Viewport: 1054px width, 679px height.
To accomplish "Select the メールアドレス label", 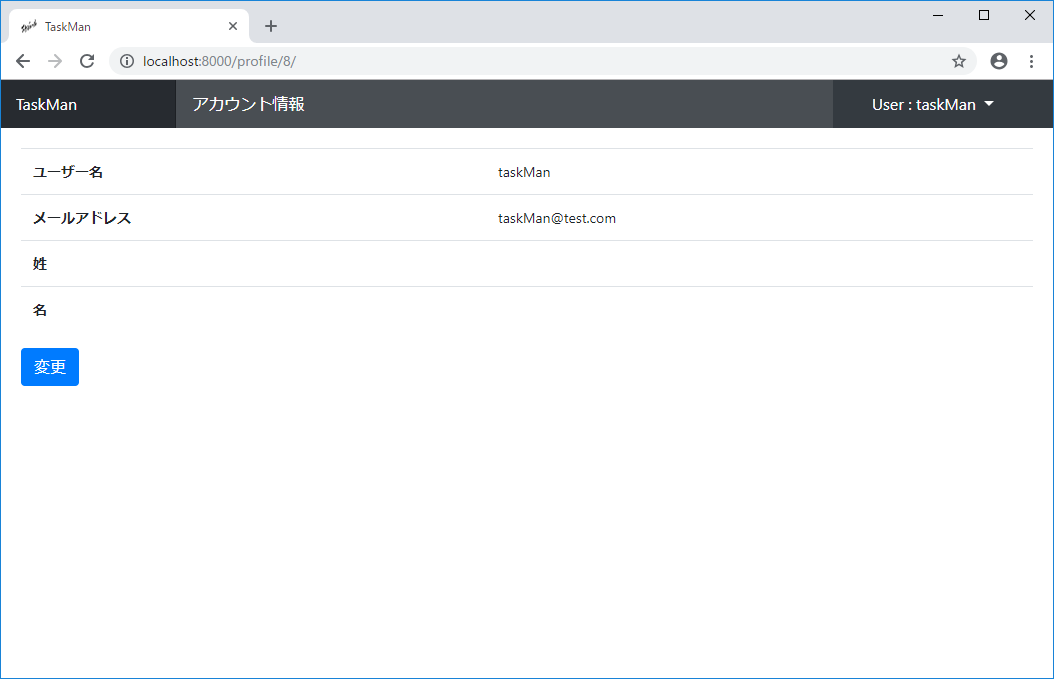I will (x=82, y=218).
